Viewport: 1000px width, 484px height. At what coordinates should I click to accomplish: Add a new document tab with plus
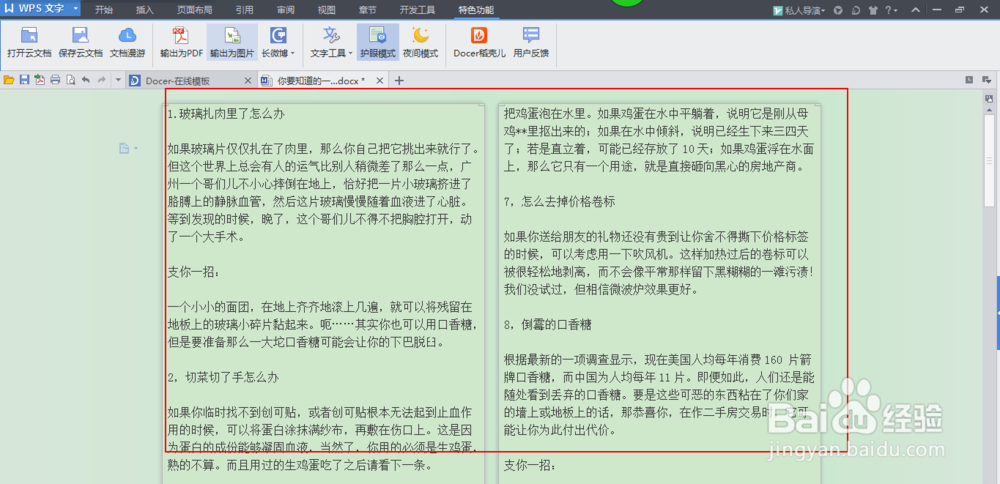399,80
